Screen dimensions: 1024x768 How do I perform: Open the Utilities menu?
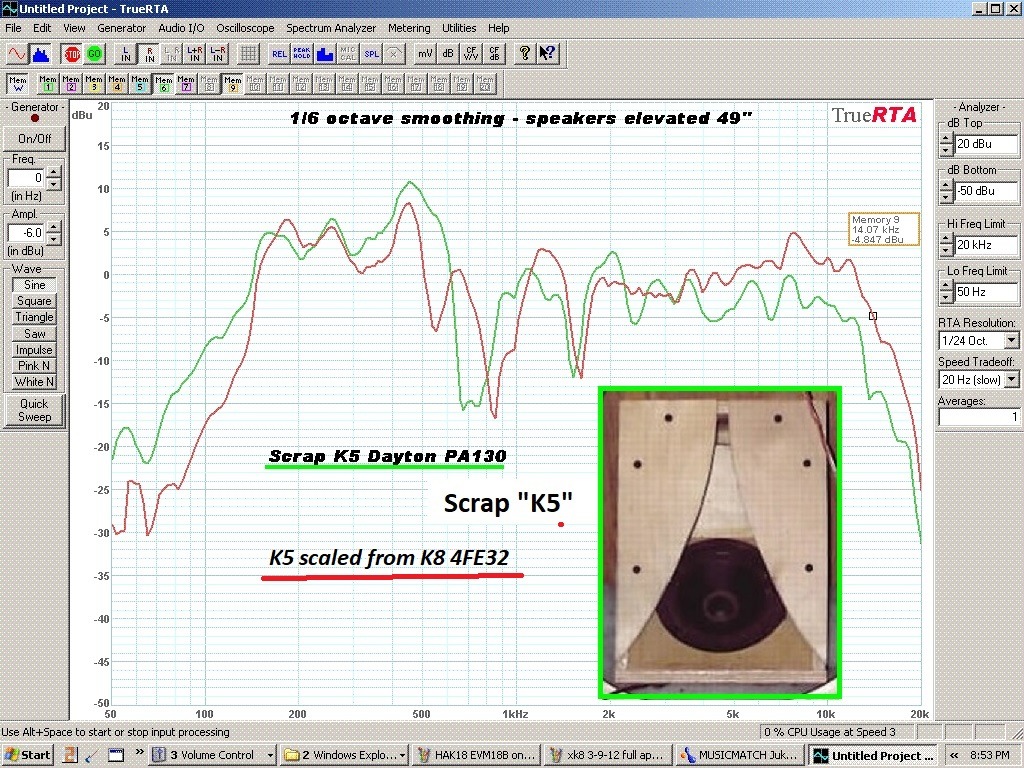click(459, 28)
